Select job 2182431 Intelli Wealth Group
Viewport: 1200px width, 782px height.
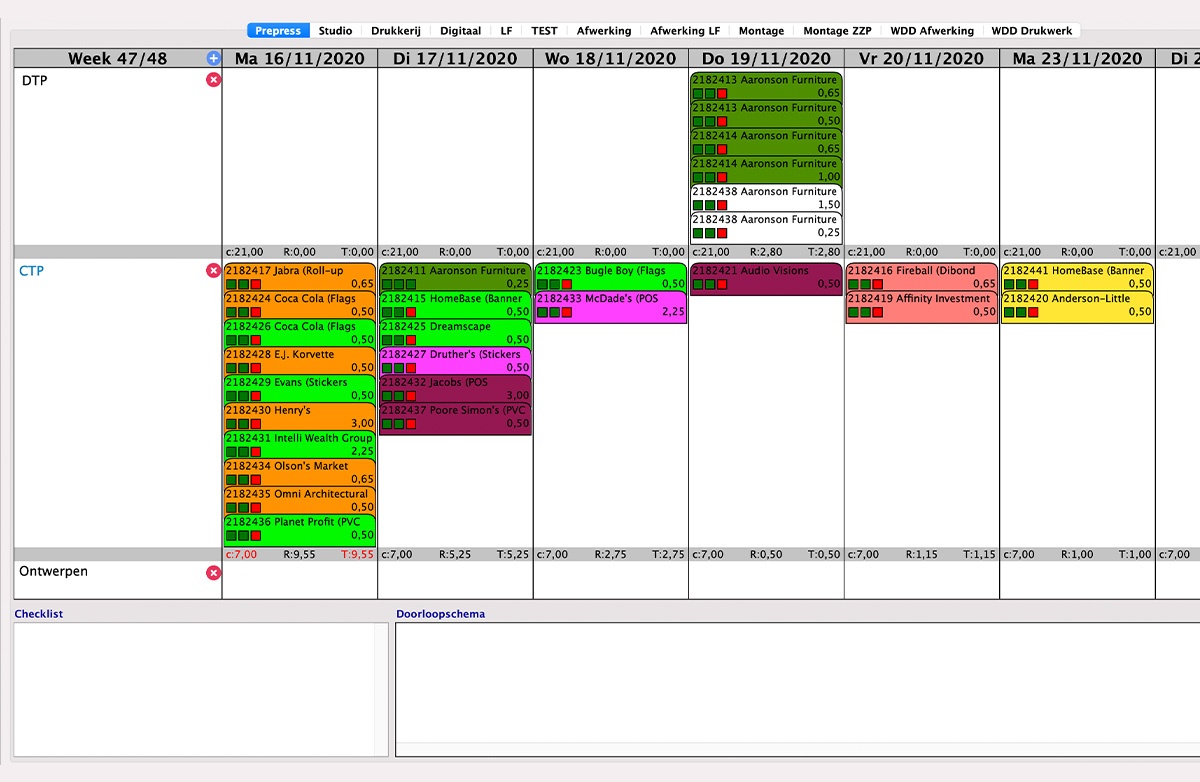pos(300,445)
